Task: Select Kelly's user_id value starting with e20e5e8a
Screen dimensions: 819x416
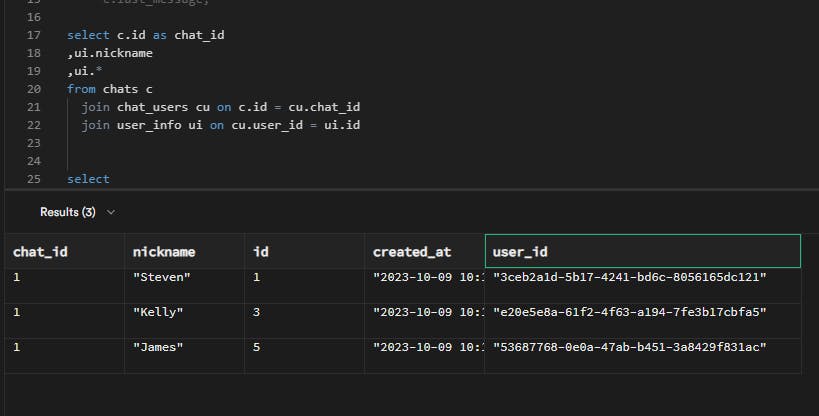Action: pos(629,312)
